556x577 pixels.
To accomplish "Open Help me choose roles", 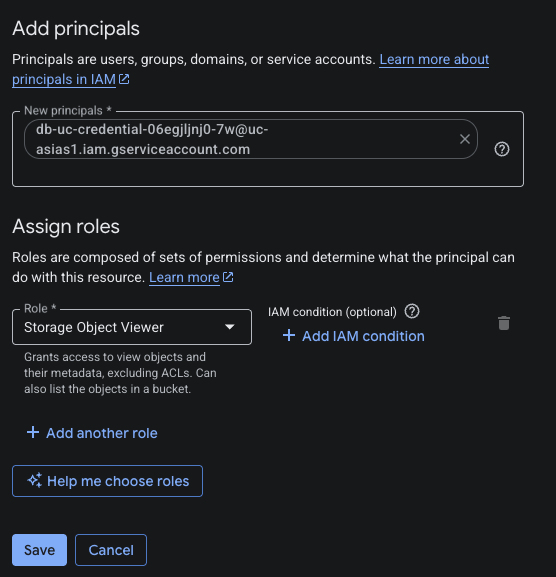I will [x=107, y=481].
